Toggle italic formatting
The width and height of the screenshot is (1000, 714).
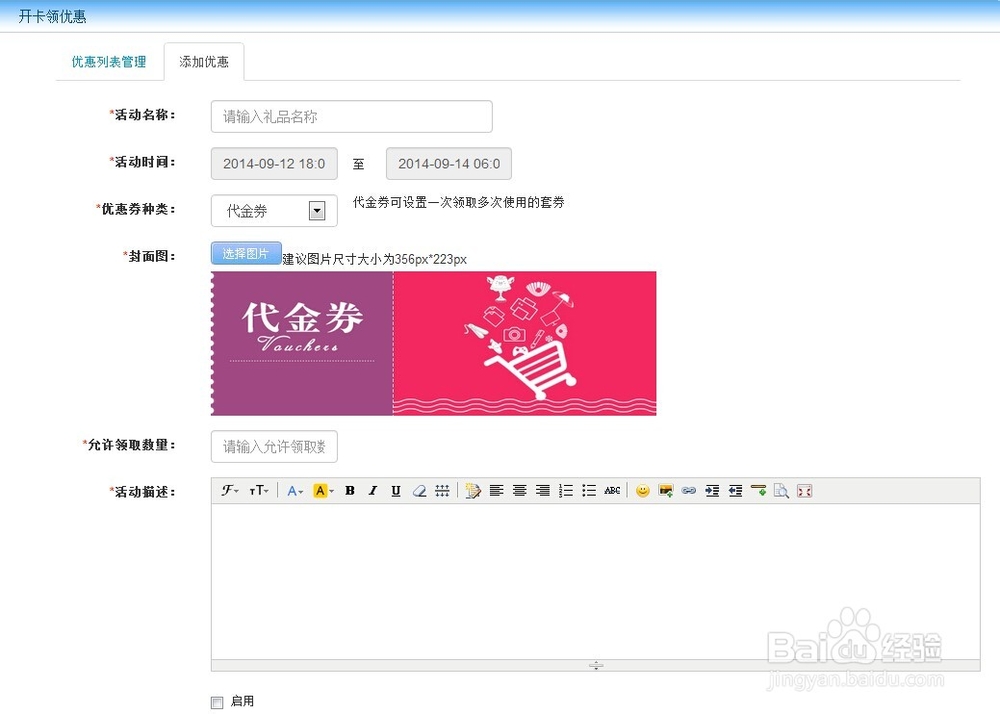[x=372, y=491]
